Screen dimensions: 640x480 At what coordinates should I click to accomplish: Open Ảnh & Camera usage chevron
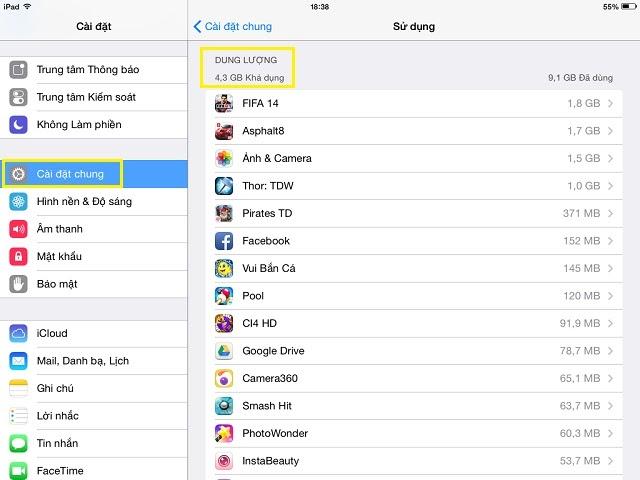(x=610, y=158)
